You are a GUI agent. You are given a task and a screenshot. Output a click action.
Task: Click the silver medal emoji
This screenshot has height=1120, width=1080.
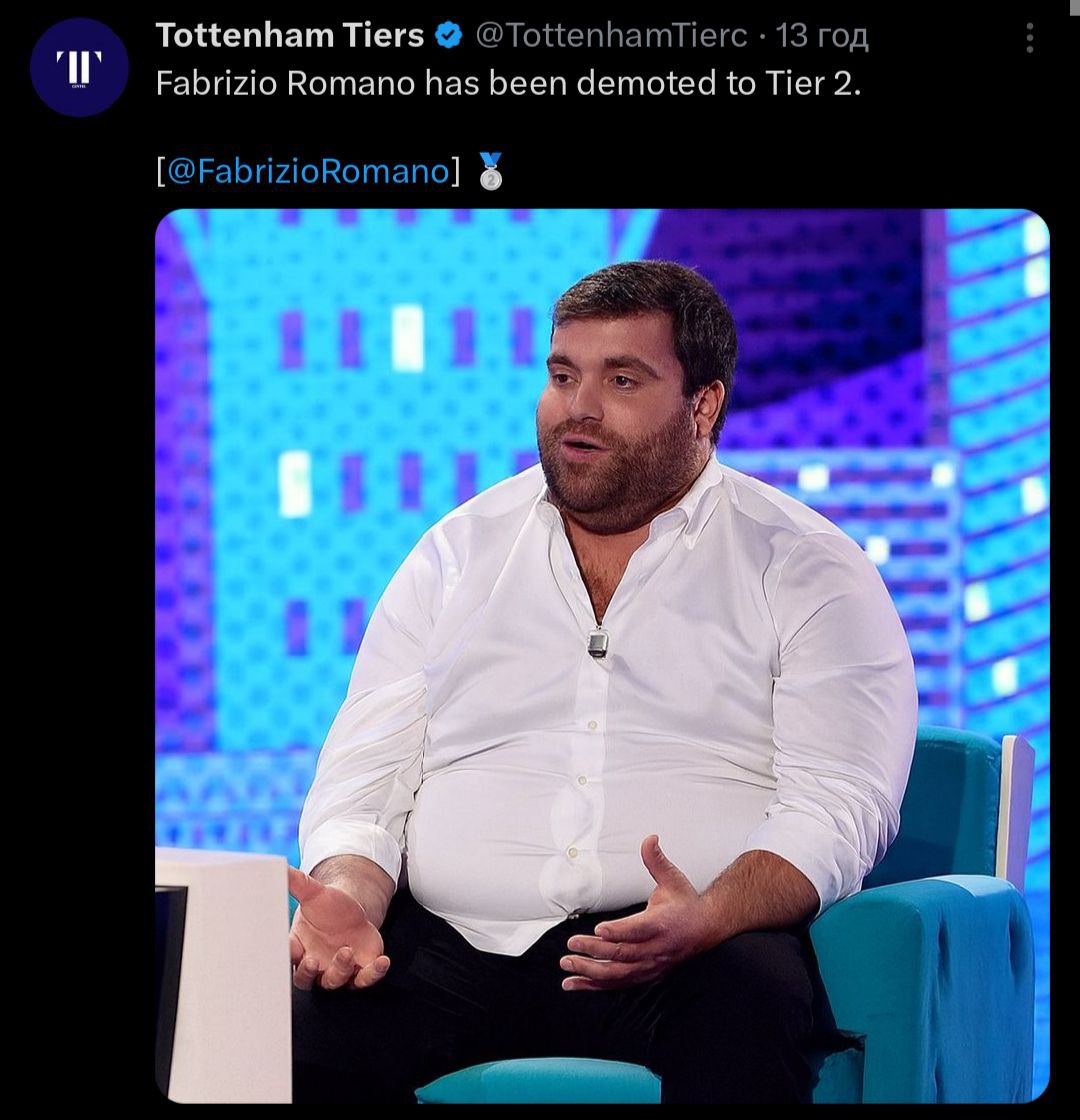[x=491, y=171]
